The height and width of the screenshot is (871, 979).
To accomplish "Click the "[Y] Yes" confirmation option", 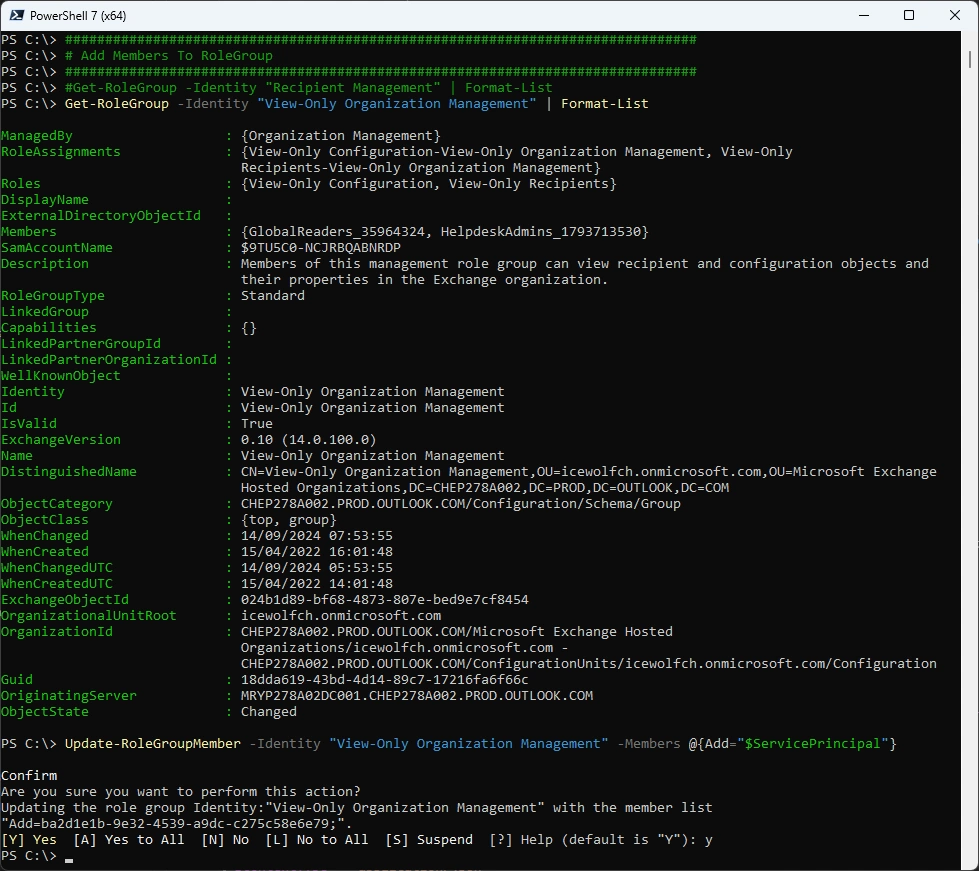I will (x=29, y=840).
